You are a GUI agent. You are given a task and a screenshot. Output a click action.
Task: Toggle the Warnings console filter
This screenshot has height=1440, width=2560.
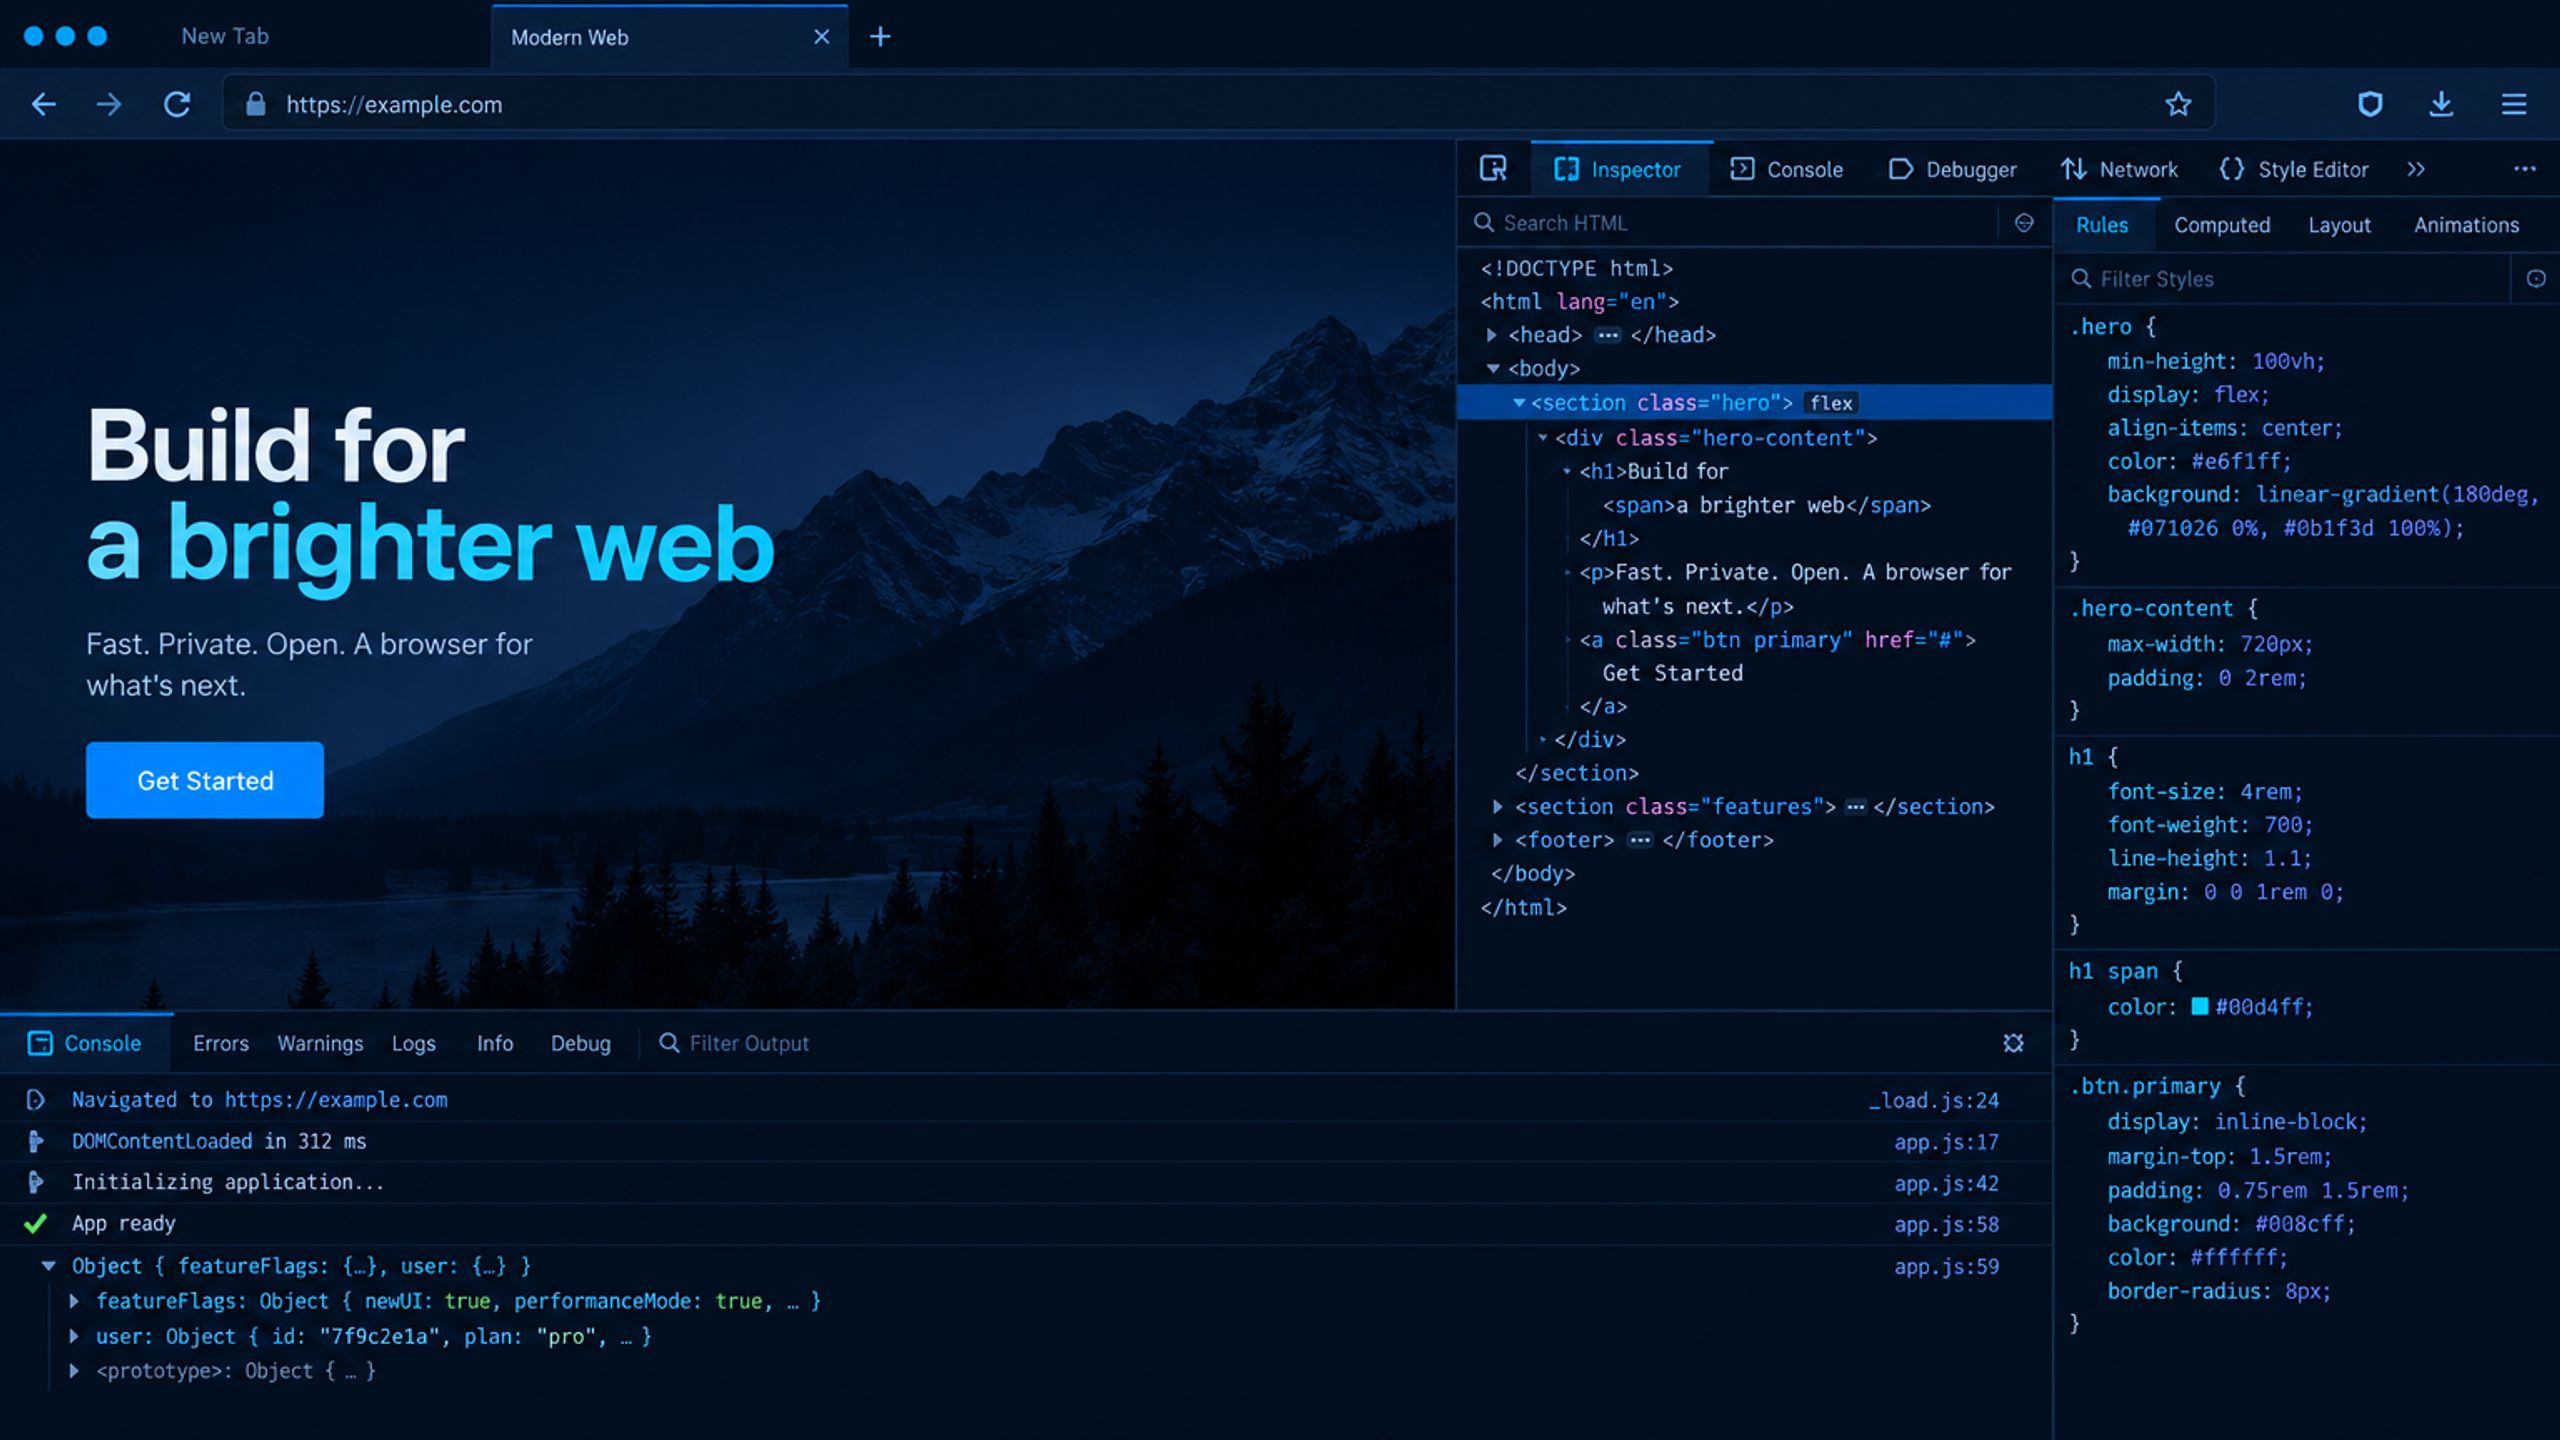click(x=320, y=1043)
